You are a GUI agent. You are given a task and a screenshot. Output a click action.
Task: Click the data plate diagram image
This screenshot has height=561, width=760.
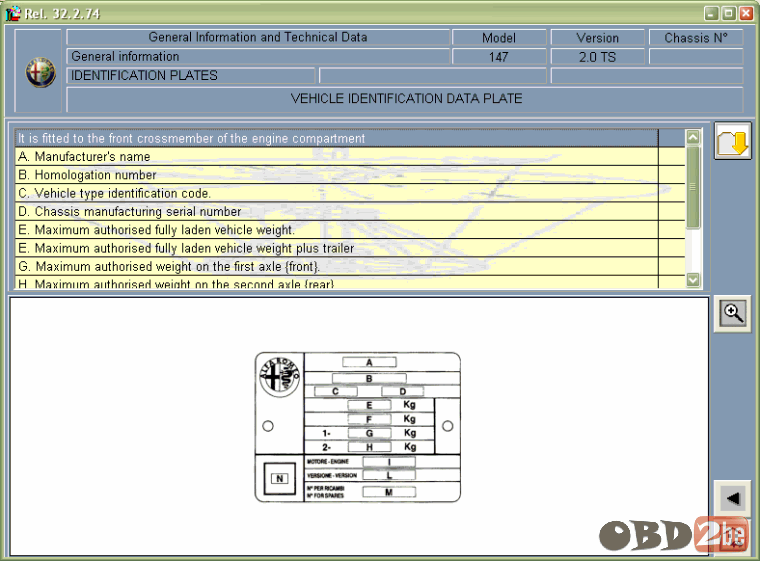tap(358, 427)
